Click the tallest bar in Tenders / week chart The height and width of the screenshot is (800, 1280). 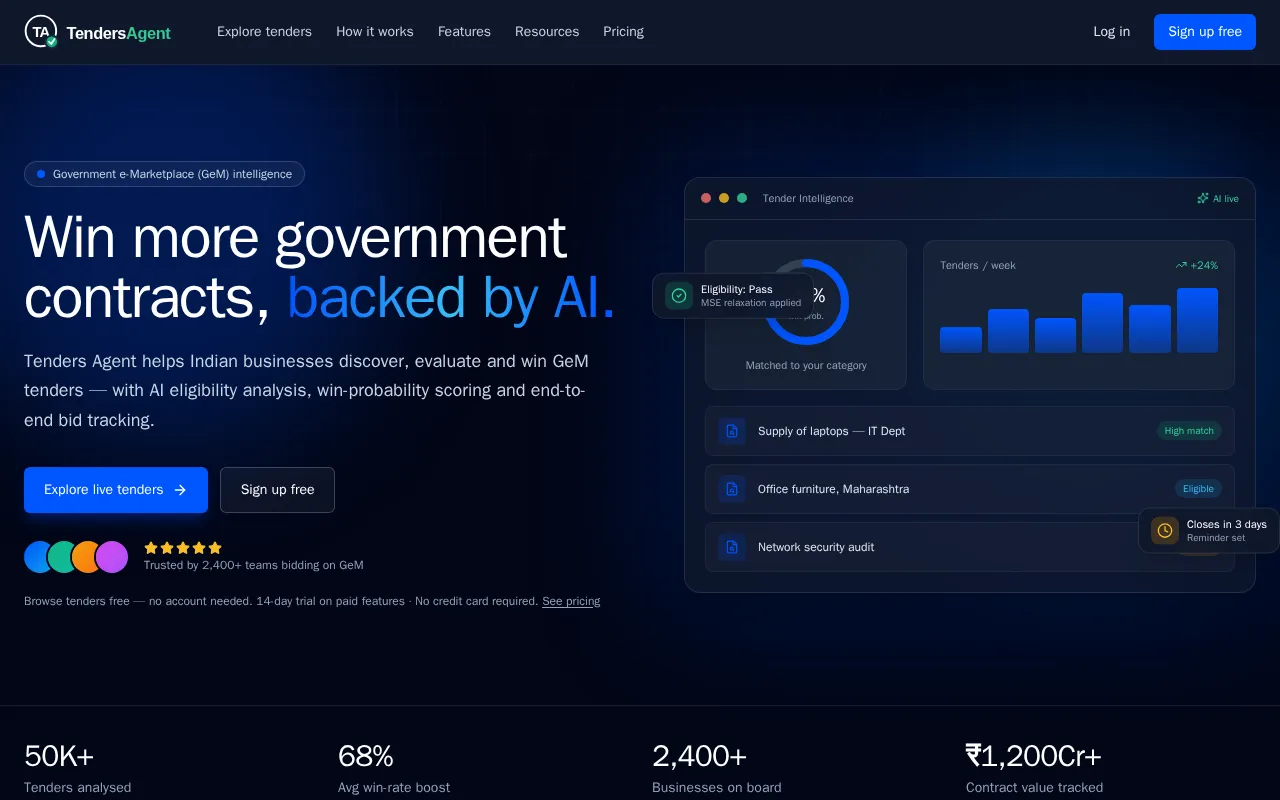point(1197,320)
